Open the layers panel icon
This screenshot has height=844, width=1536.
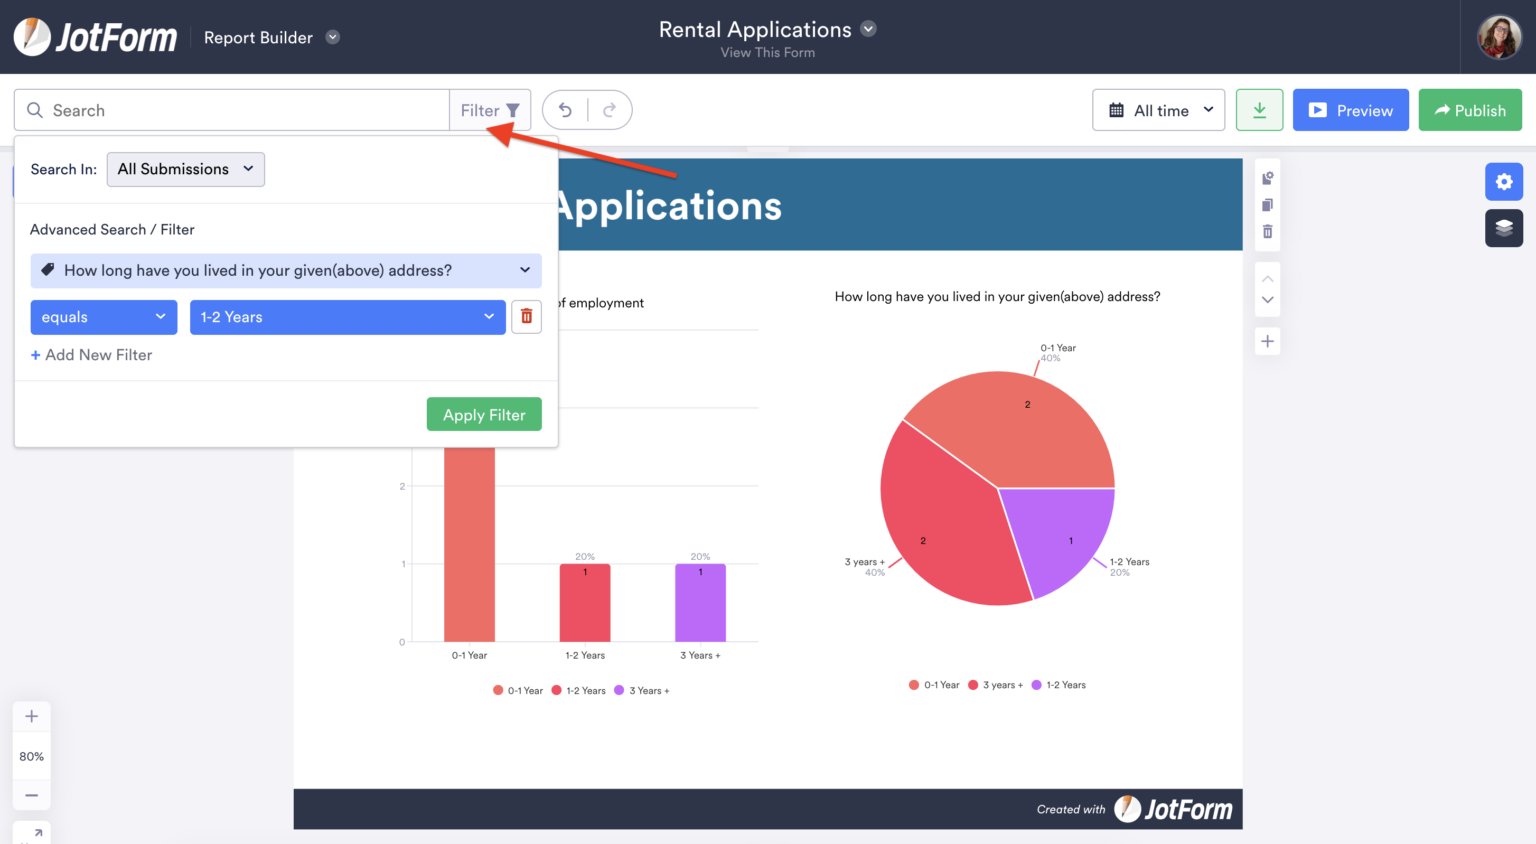(1504, 228)
